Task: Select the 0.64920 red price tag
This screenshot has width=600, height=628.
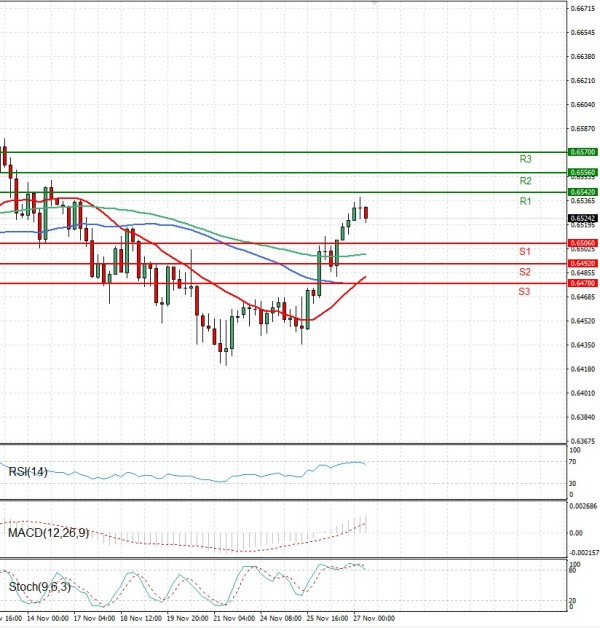Action: click(582, 263)
